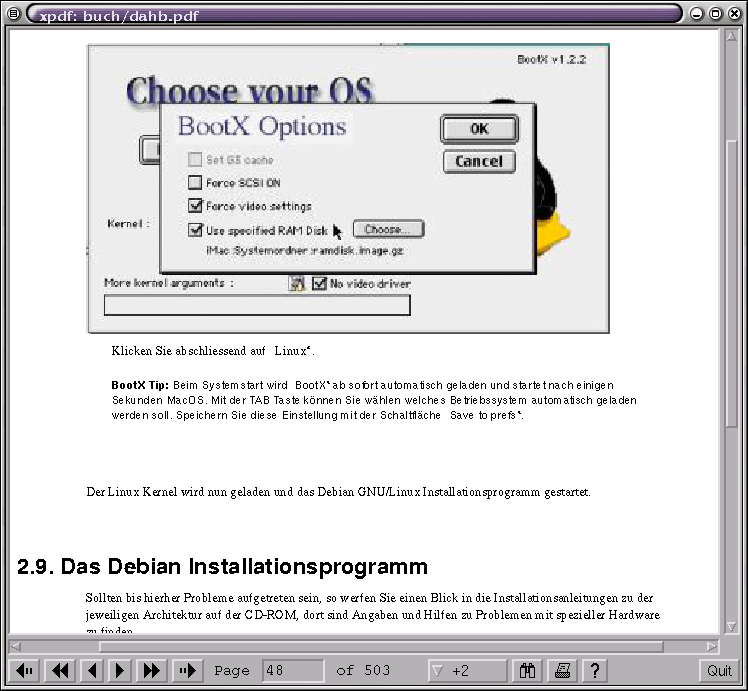Click OK in the pictured BootX Options dialog
Viewport: 748px width, 691px height.
479,129
